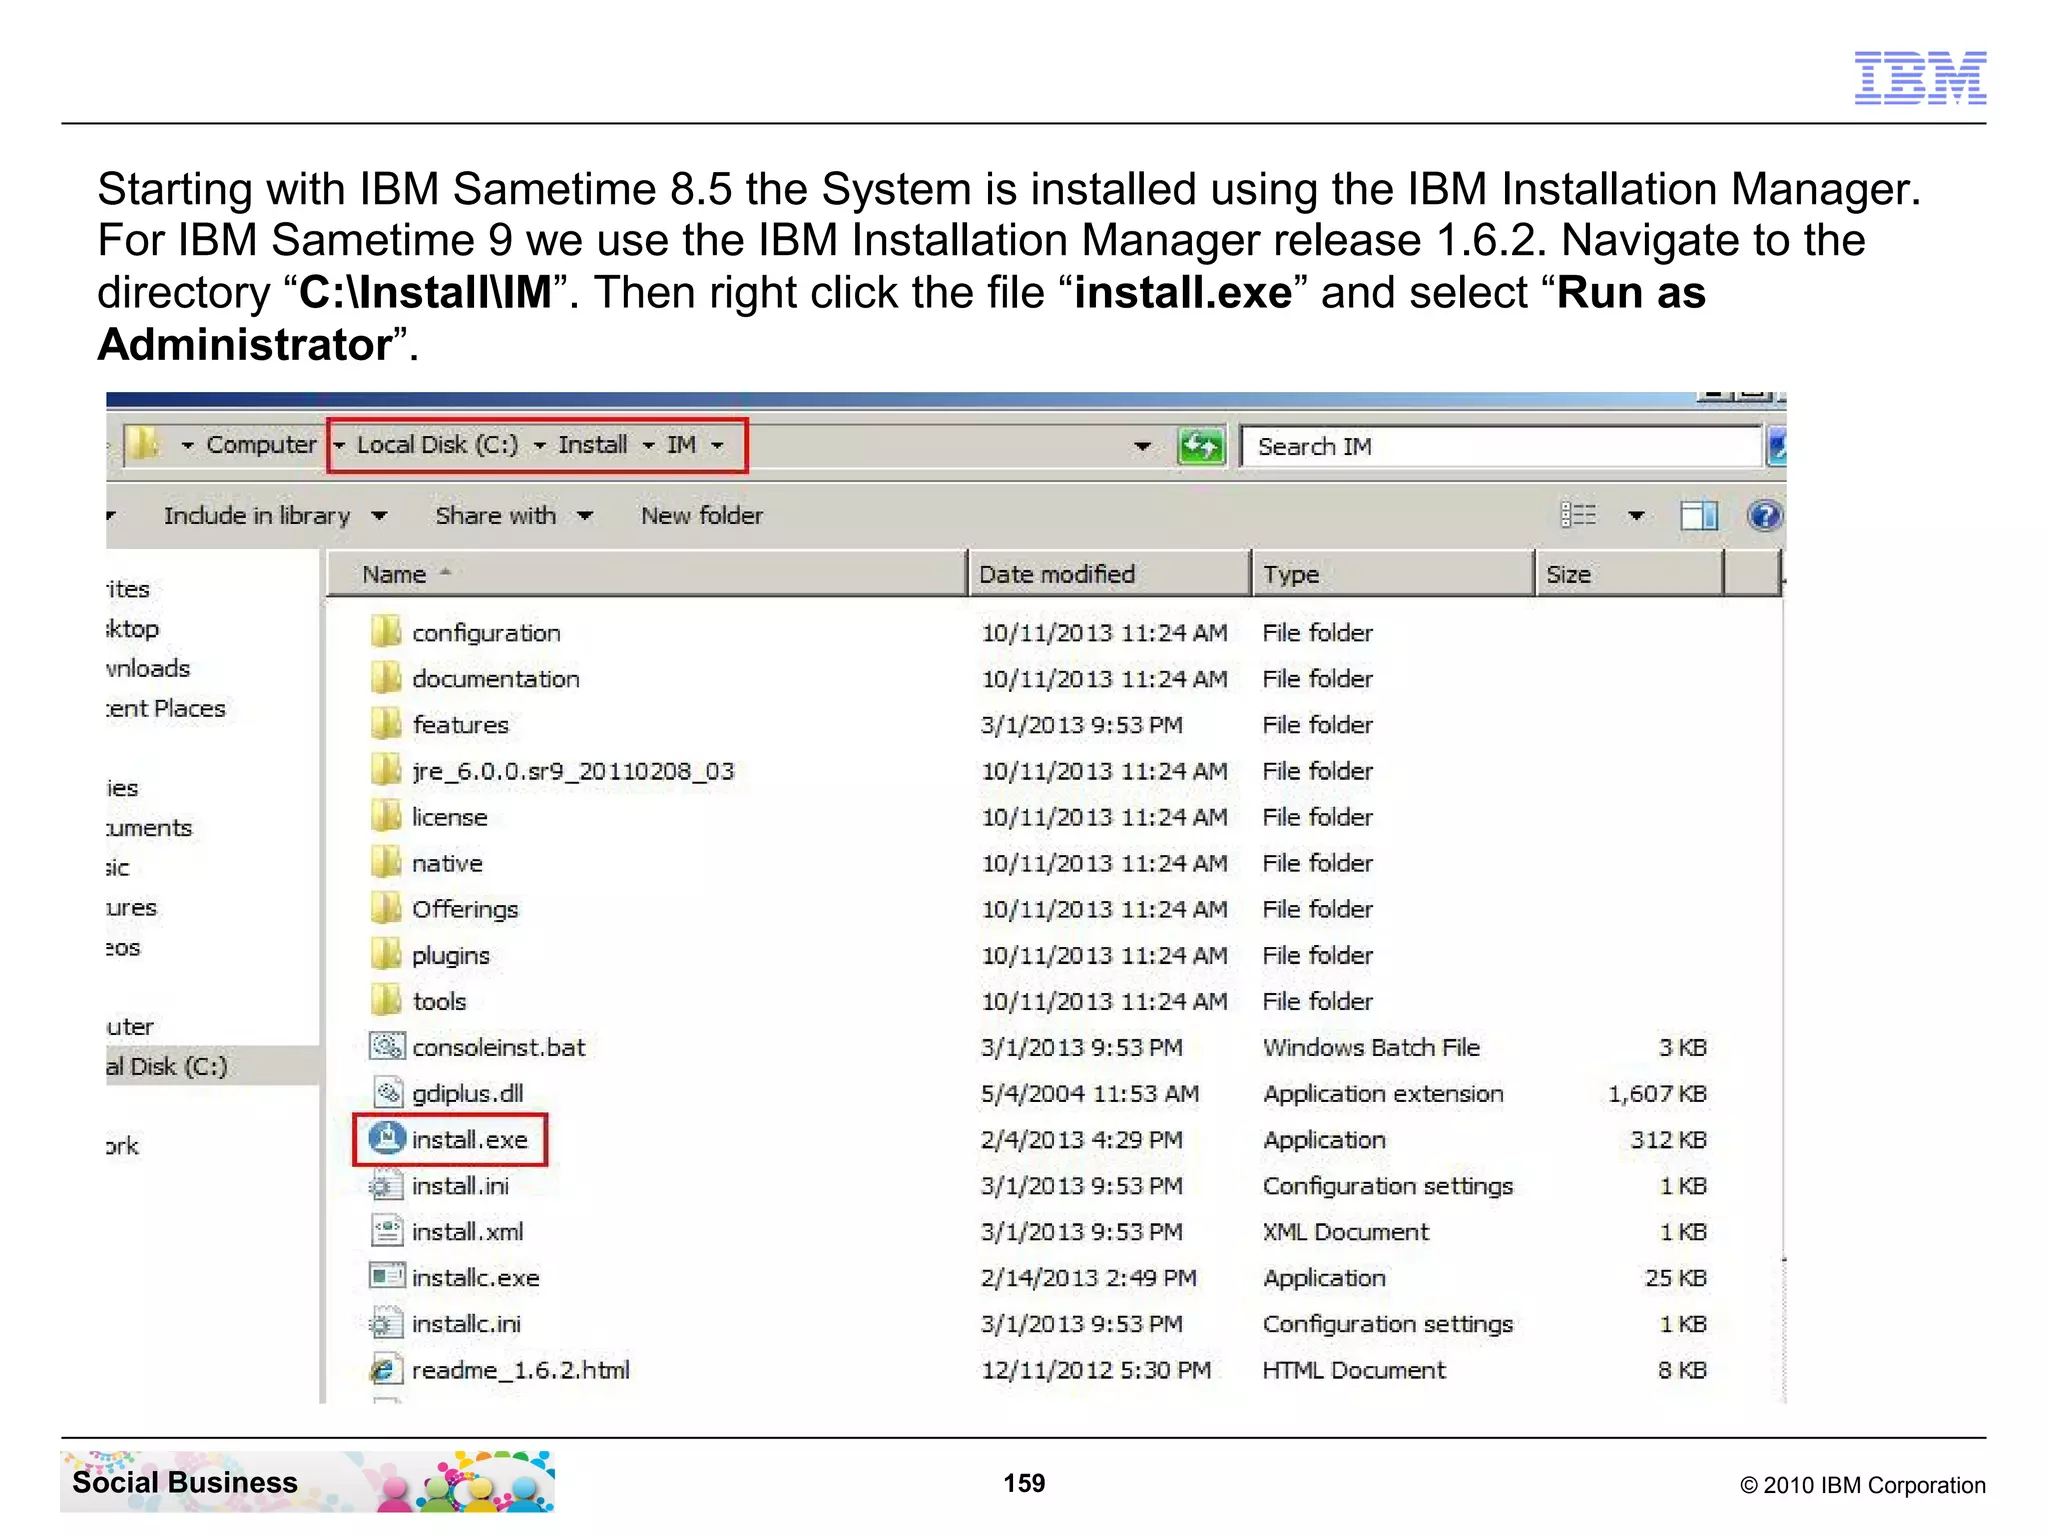Open the blue Help question mark icon
Screen dimensions: 2048x1536
click(1764, 515)
